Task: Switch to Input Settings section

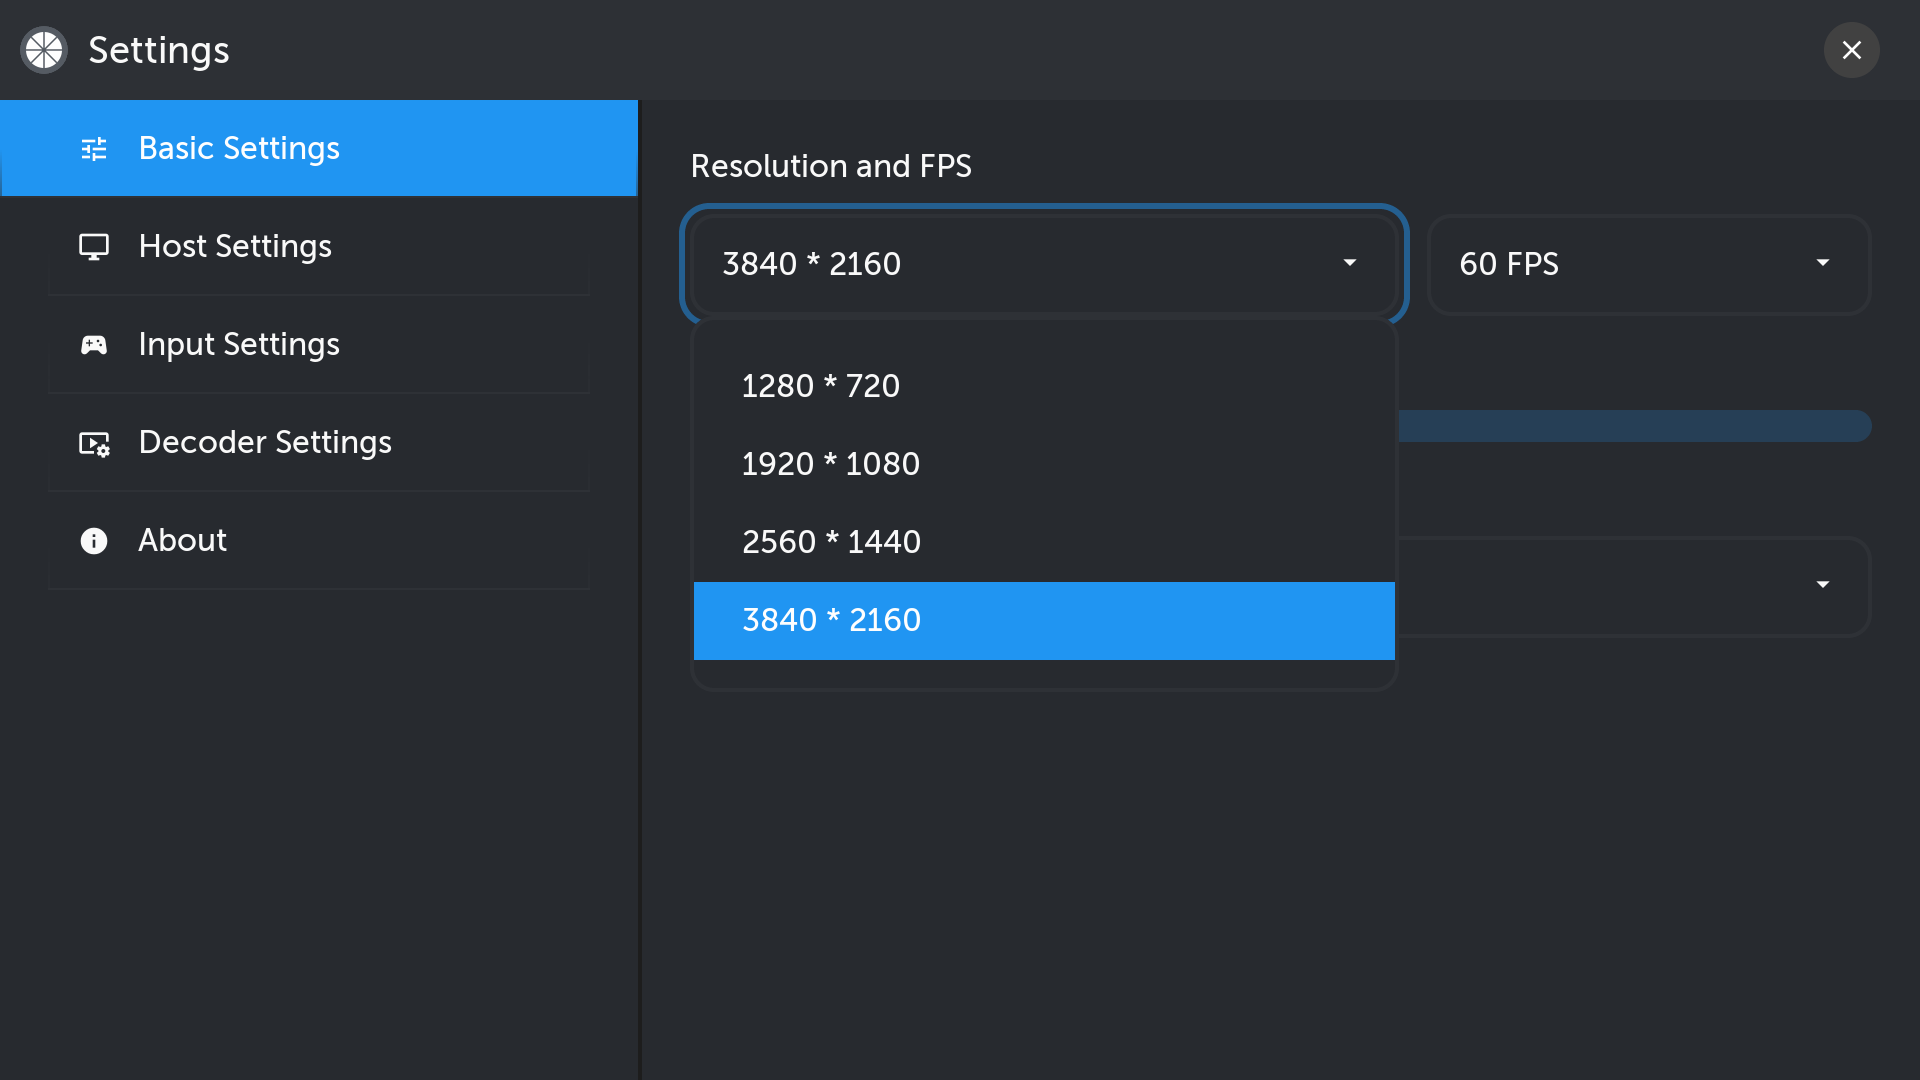Action: (239, 345)
